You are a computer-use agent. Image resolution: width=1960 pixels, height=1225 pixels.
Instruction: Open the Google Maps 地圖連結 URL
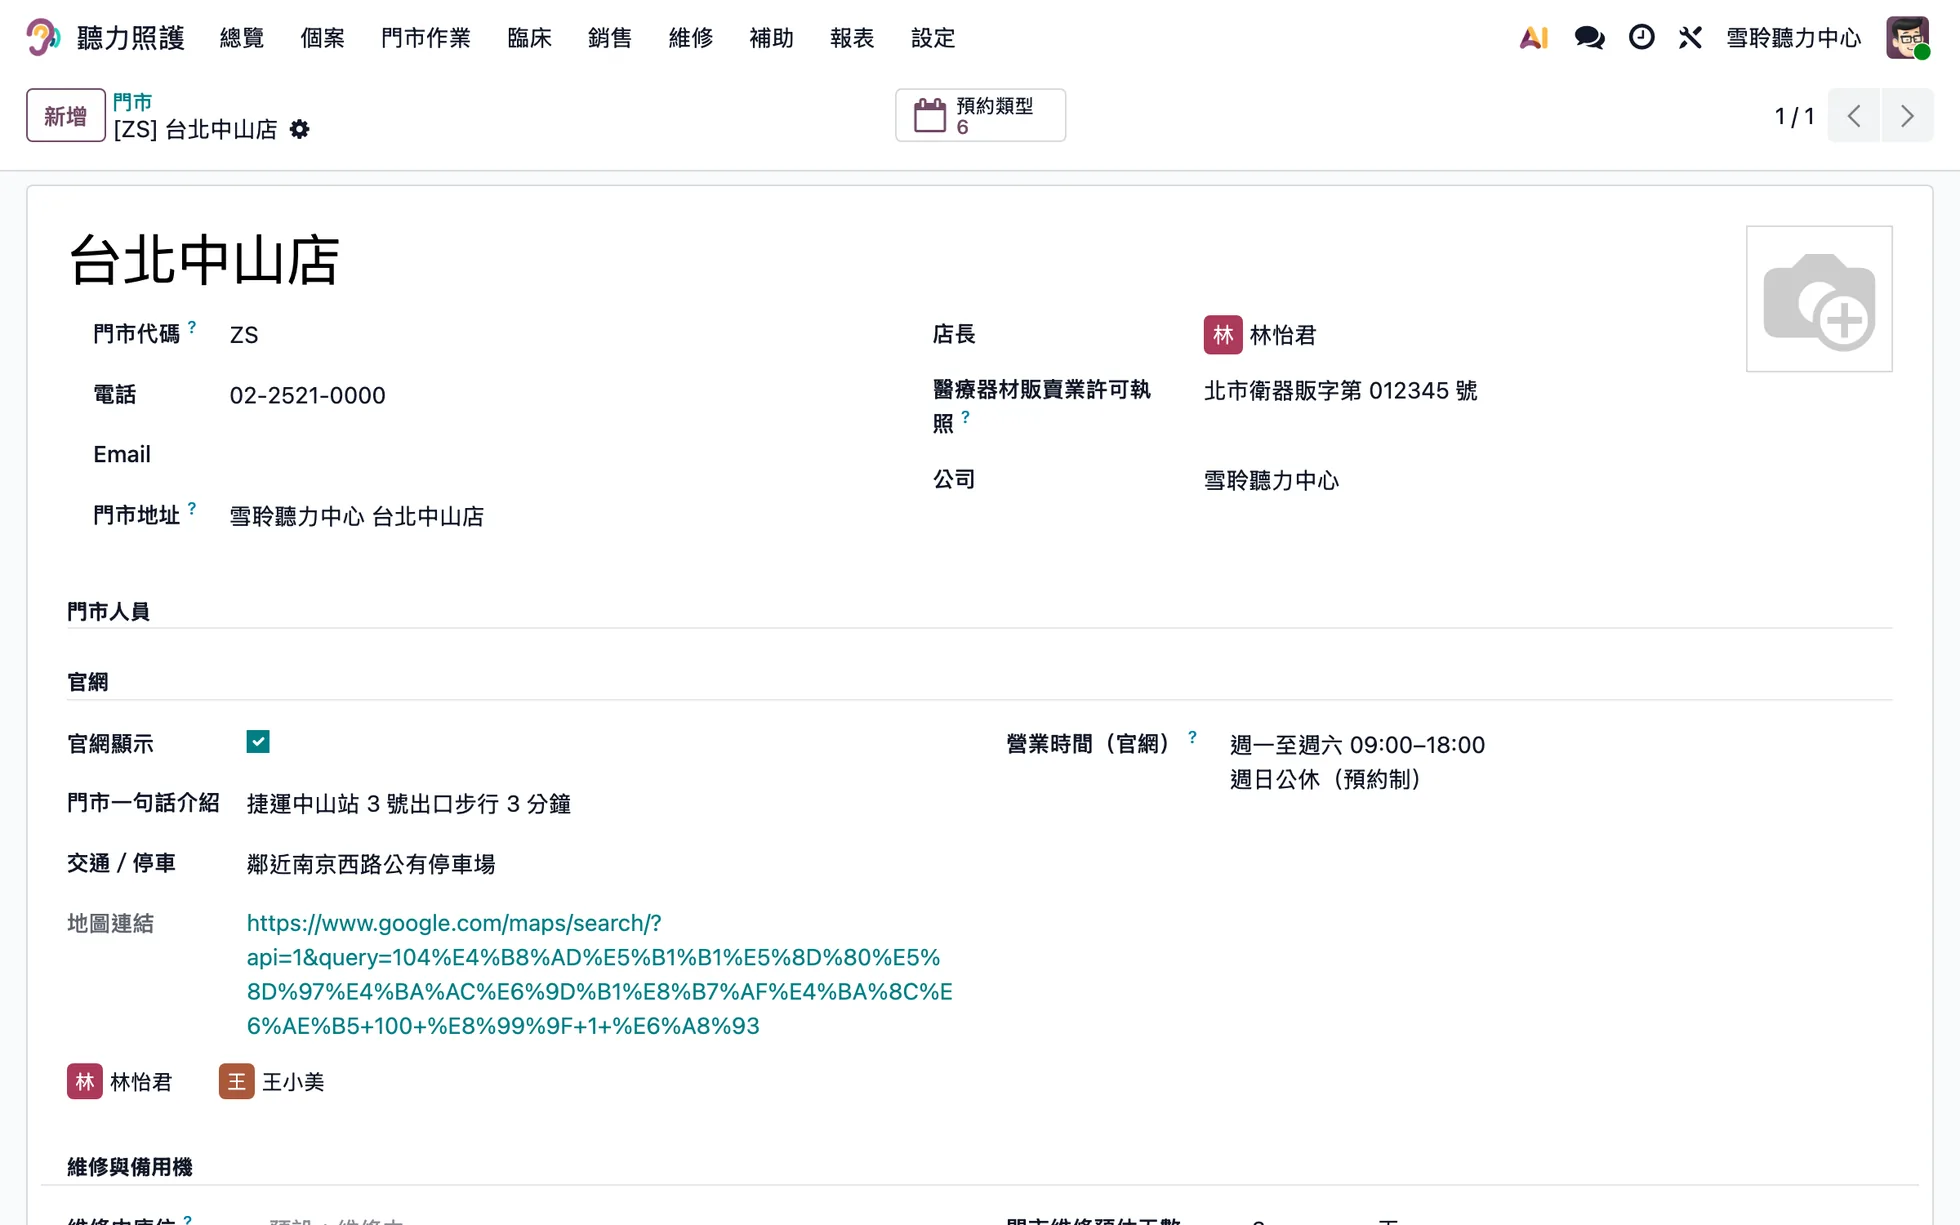pos(599,975)
